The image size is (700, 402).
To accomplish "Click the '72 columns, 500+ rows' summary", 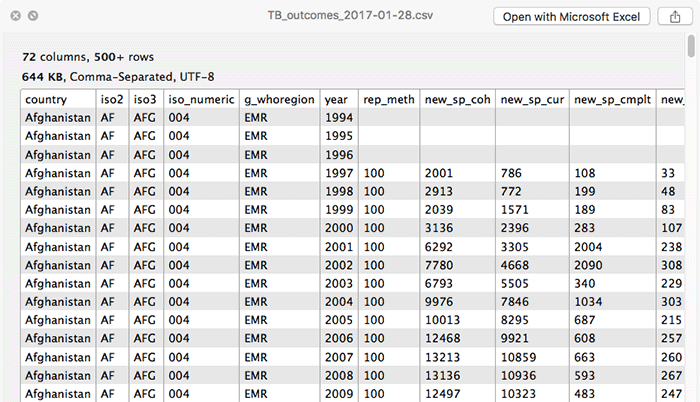I will [x=88, y=57].
